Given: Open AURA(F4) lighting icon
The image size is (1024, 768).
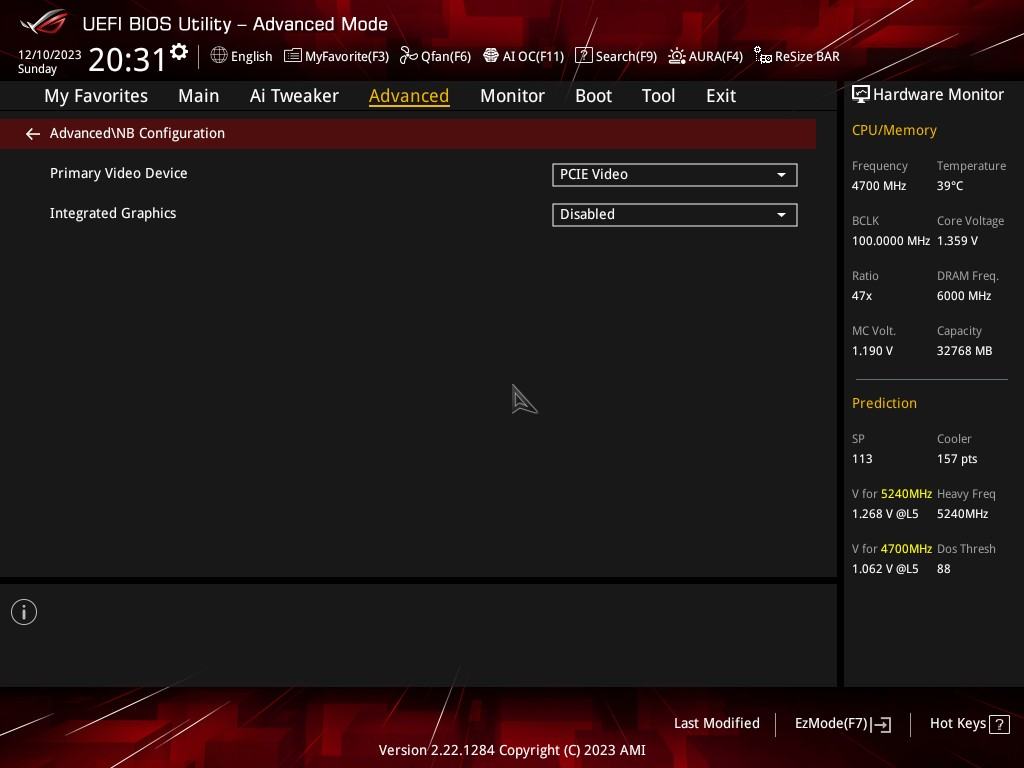Looking at the screenshot, I should click(x=677, y=56).
